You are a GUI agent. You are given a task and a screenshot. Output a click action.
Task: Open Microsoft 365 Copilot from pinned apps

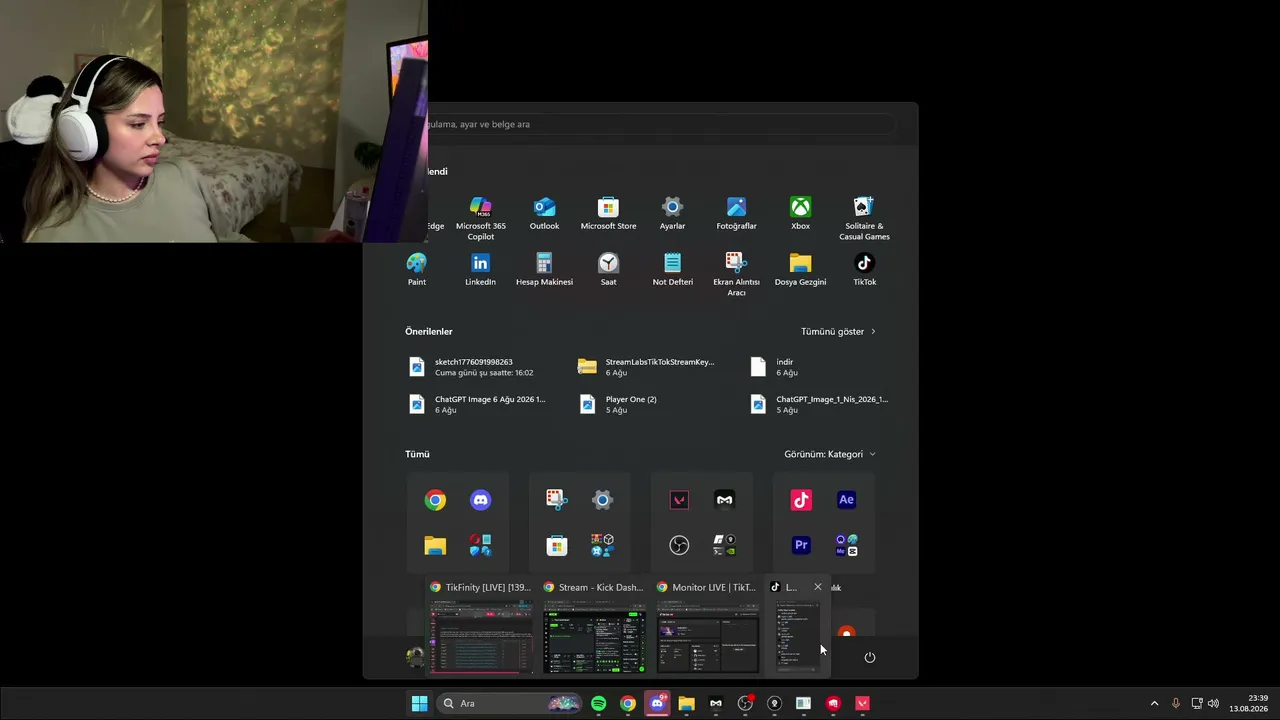pyautogui.click(x=480, y=218)
